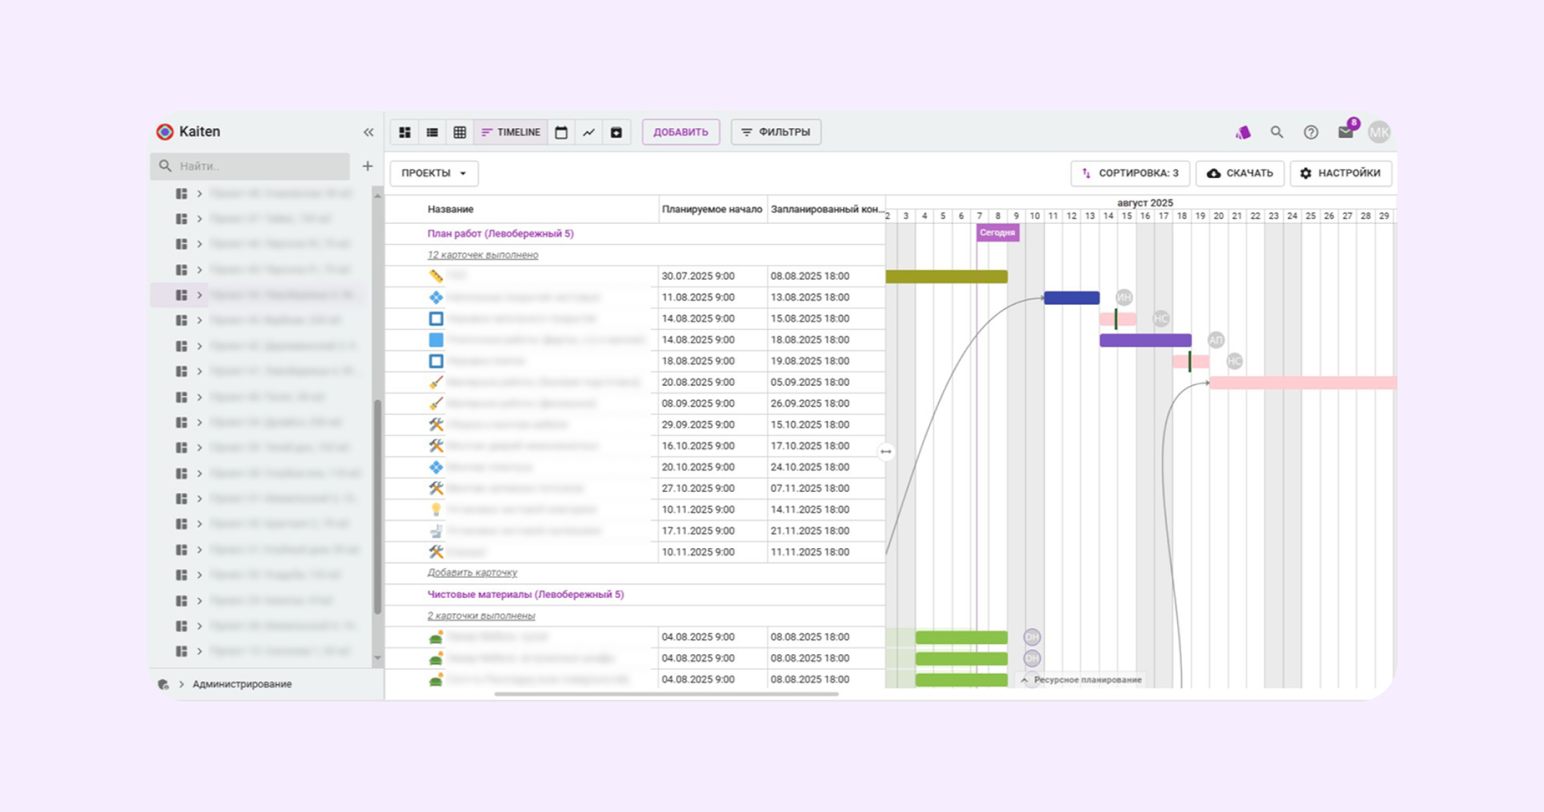Screen dimensions: 1544x812
Task: Open the line chart reports icon
Action: [589, 132]
